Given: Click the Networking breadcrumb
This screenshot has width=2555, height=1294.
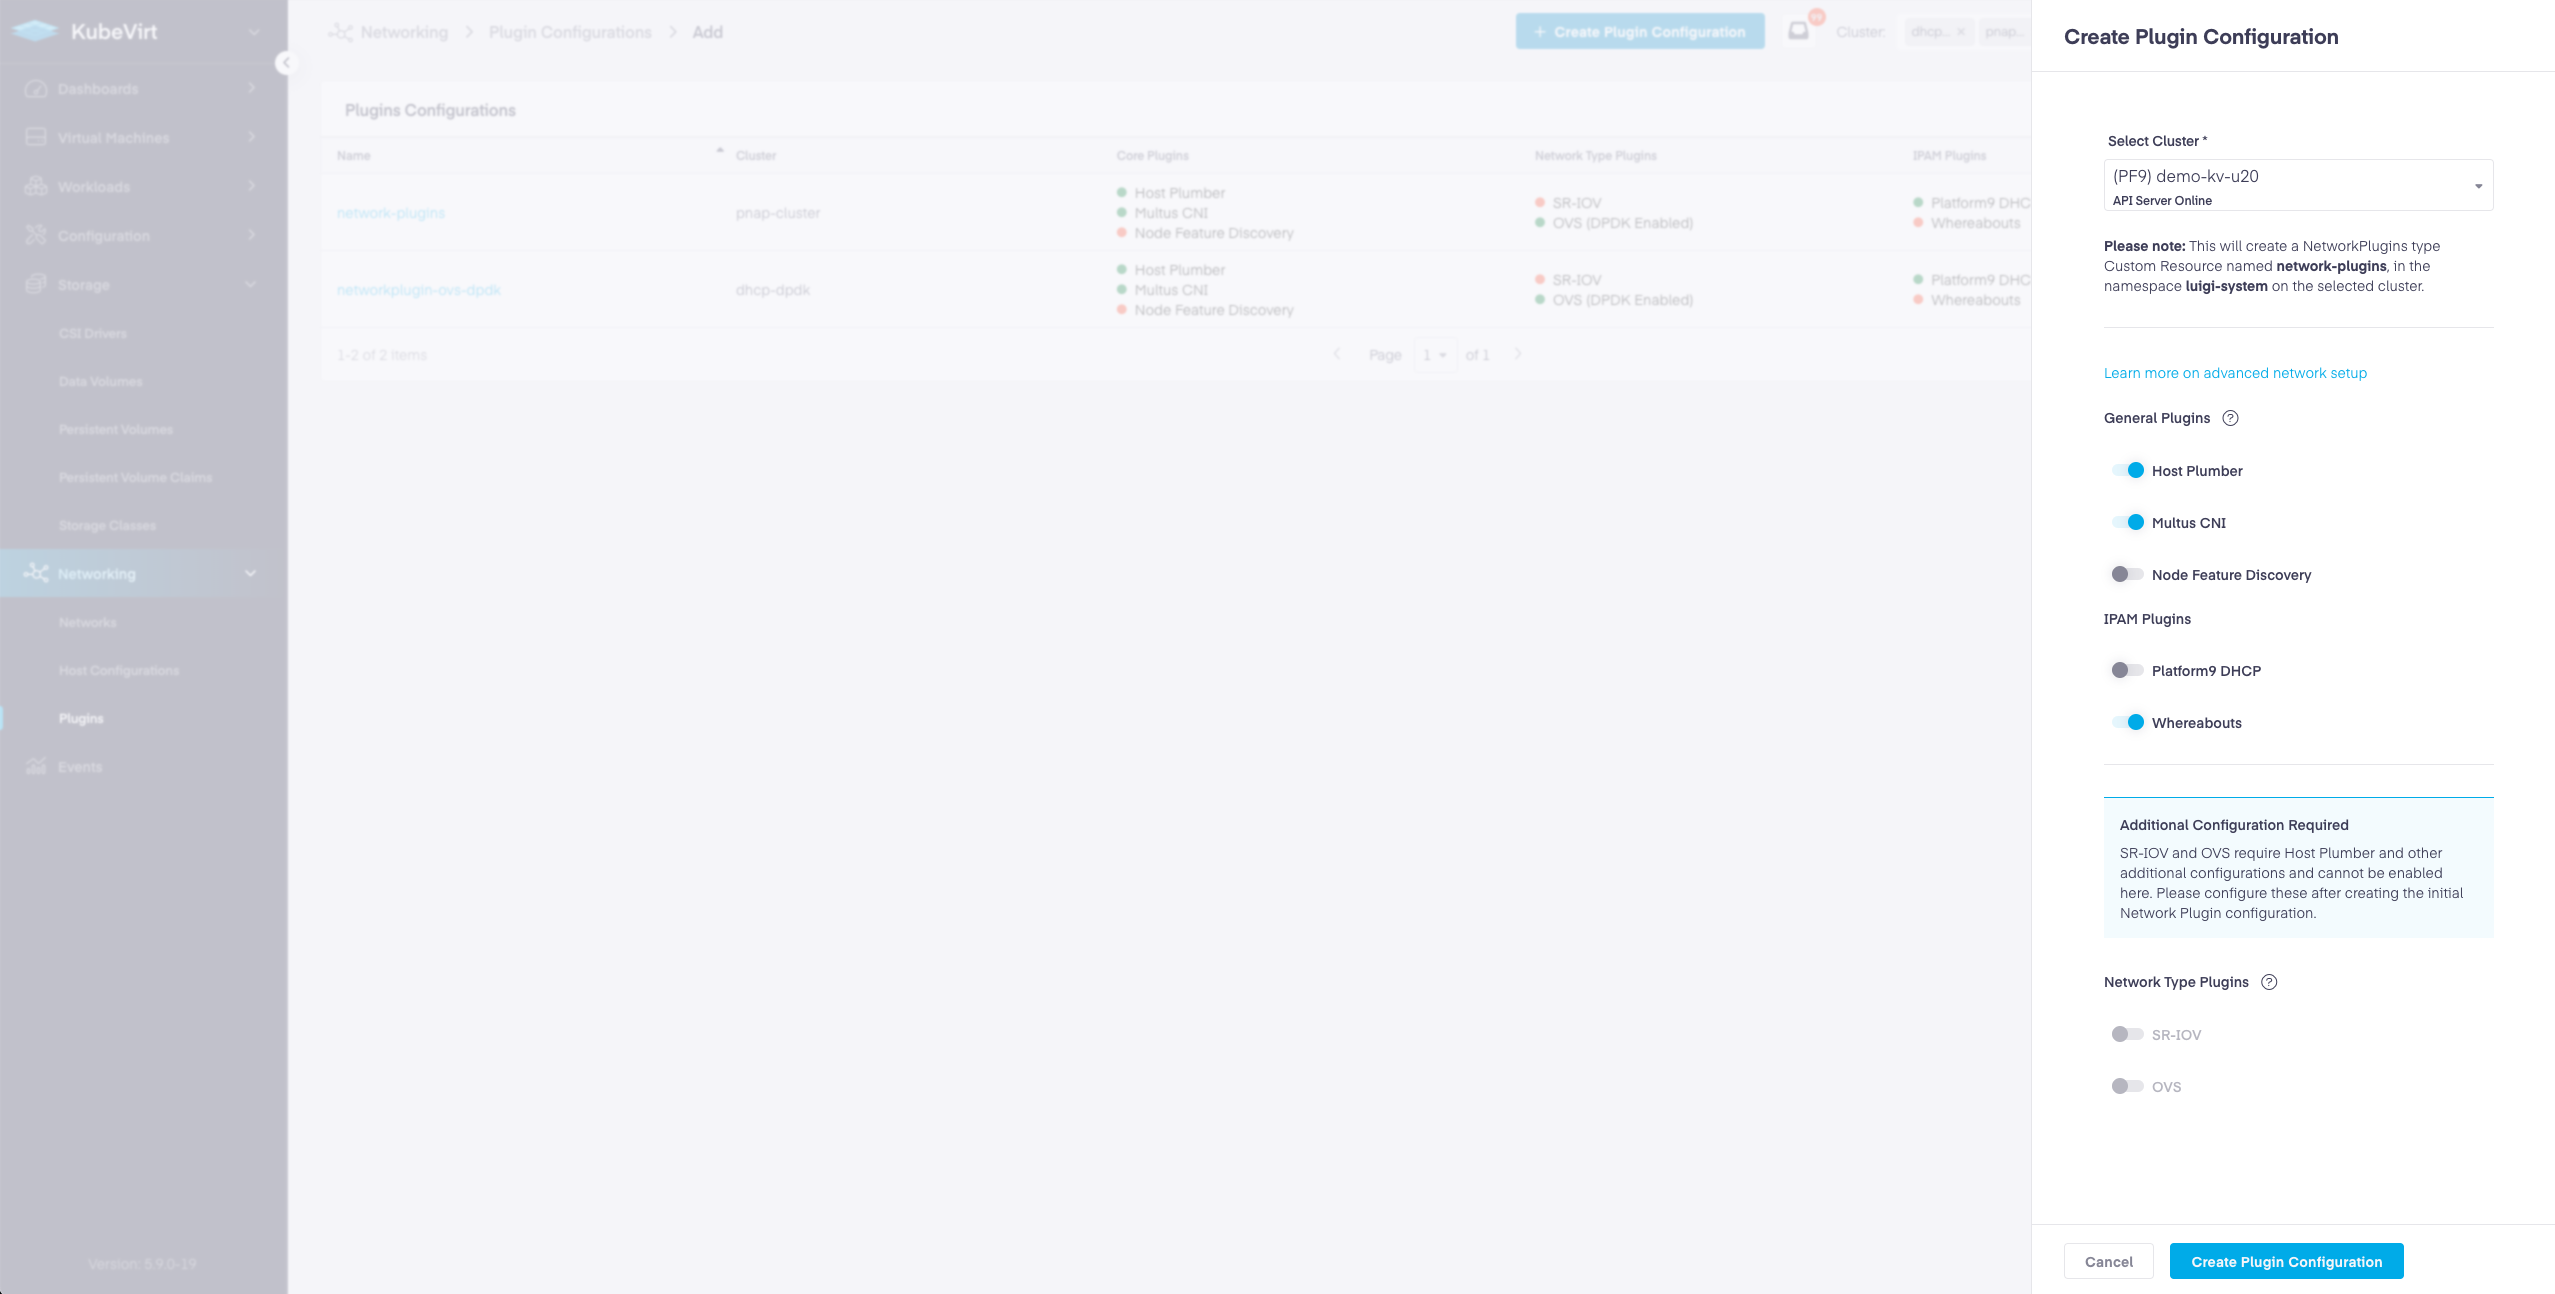Looking at the screenshot, I should coord(405,32).
